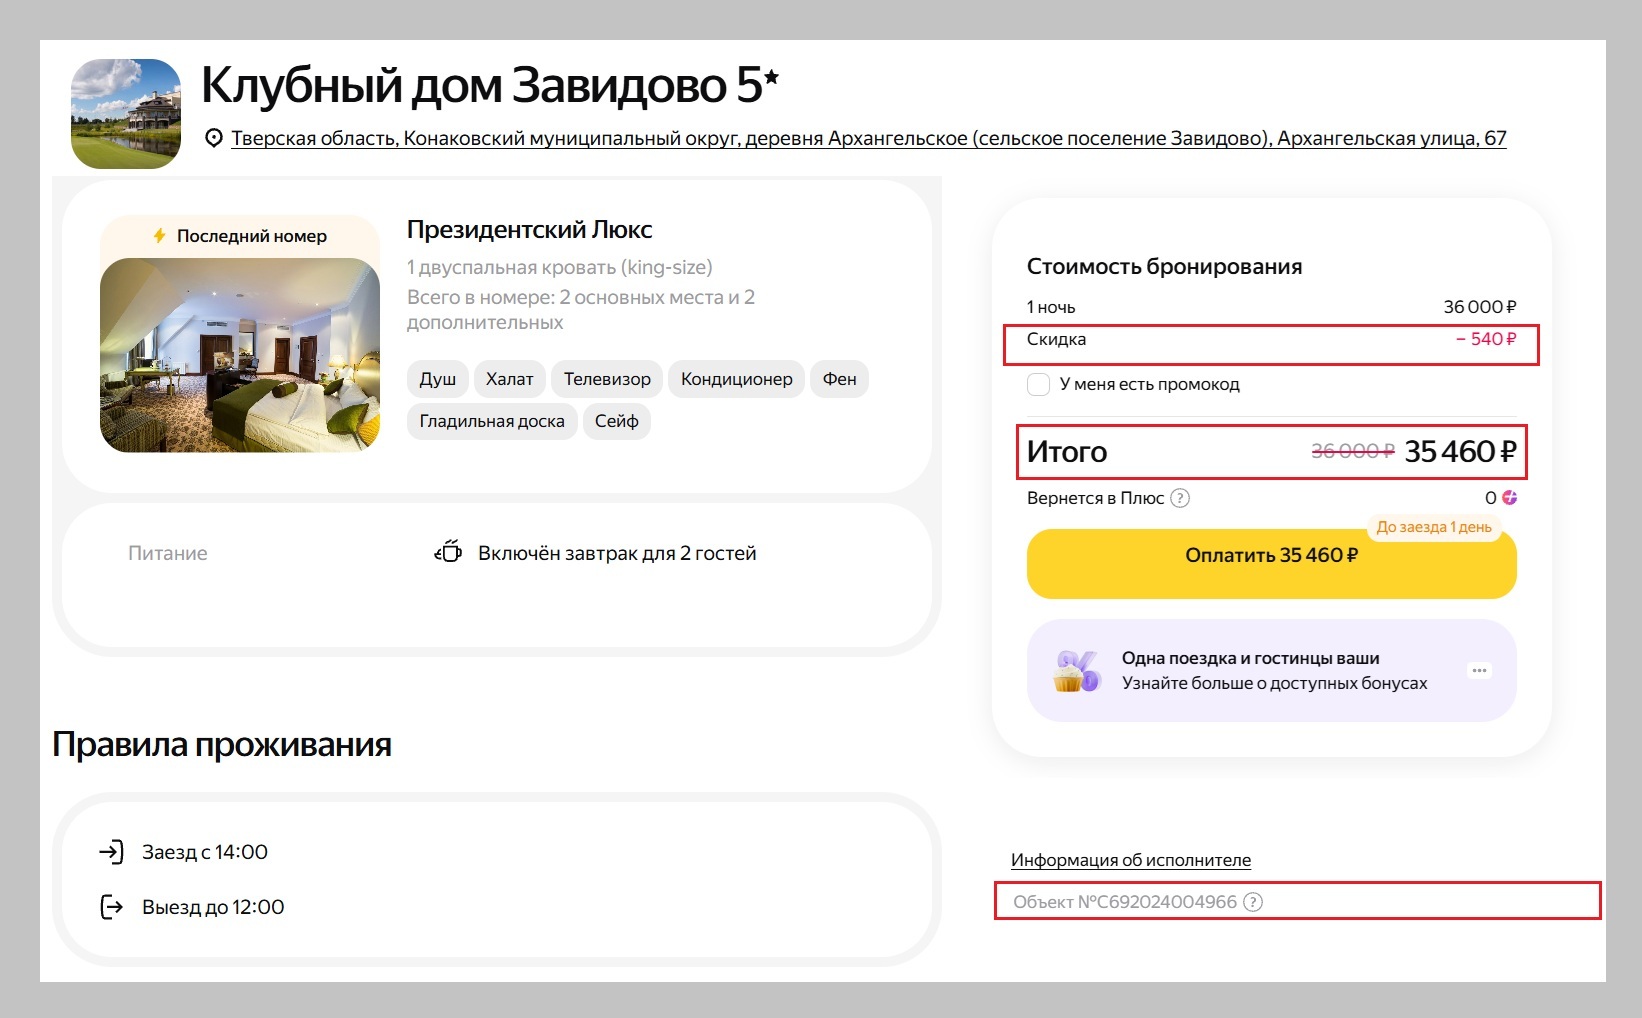This screenshot has width=1642, height=1018.
Task: Click the breakfast cup icon in Питание
Action: [x=448, y=552]
